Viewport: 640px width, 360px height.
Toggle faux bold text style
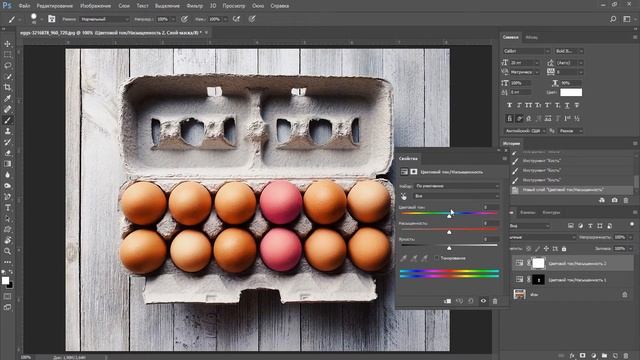point(509,105)
